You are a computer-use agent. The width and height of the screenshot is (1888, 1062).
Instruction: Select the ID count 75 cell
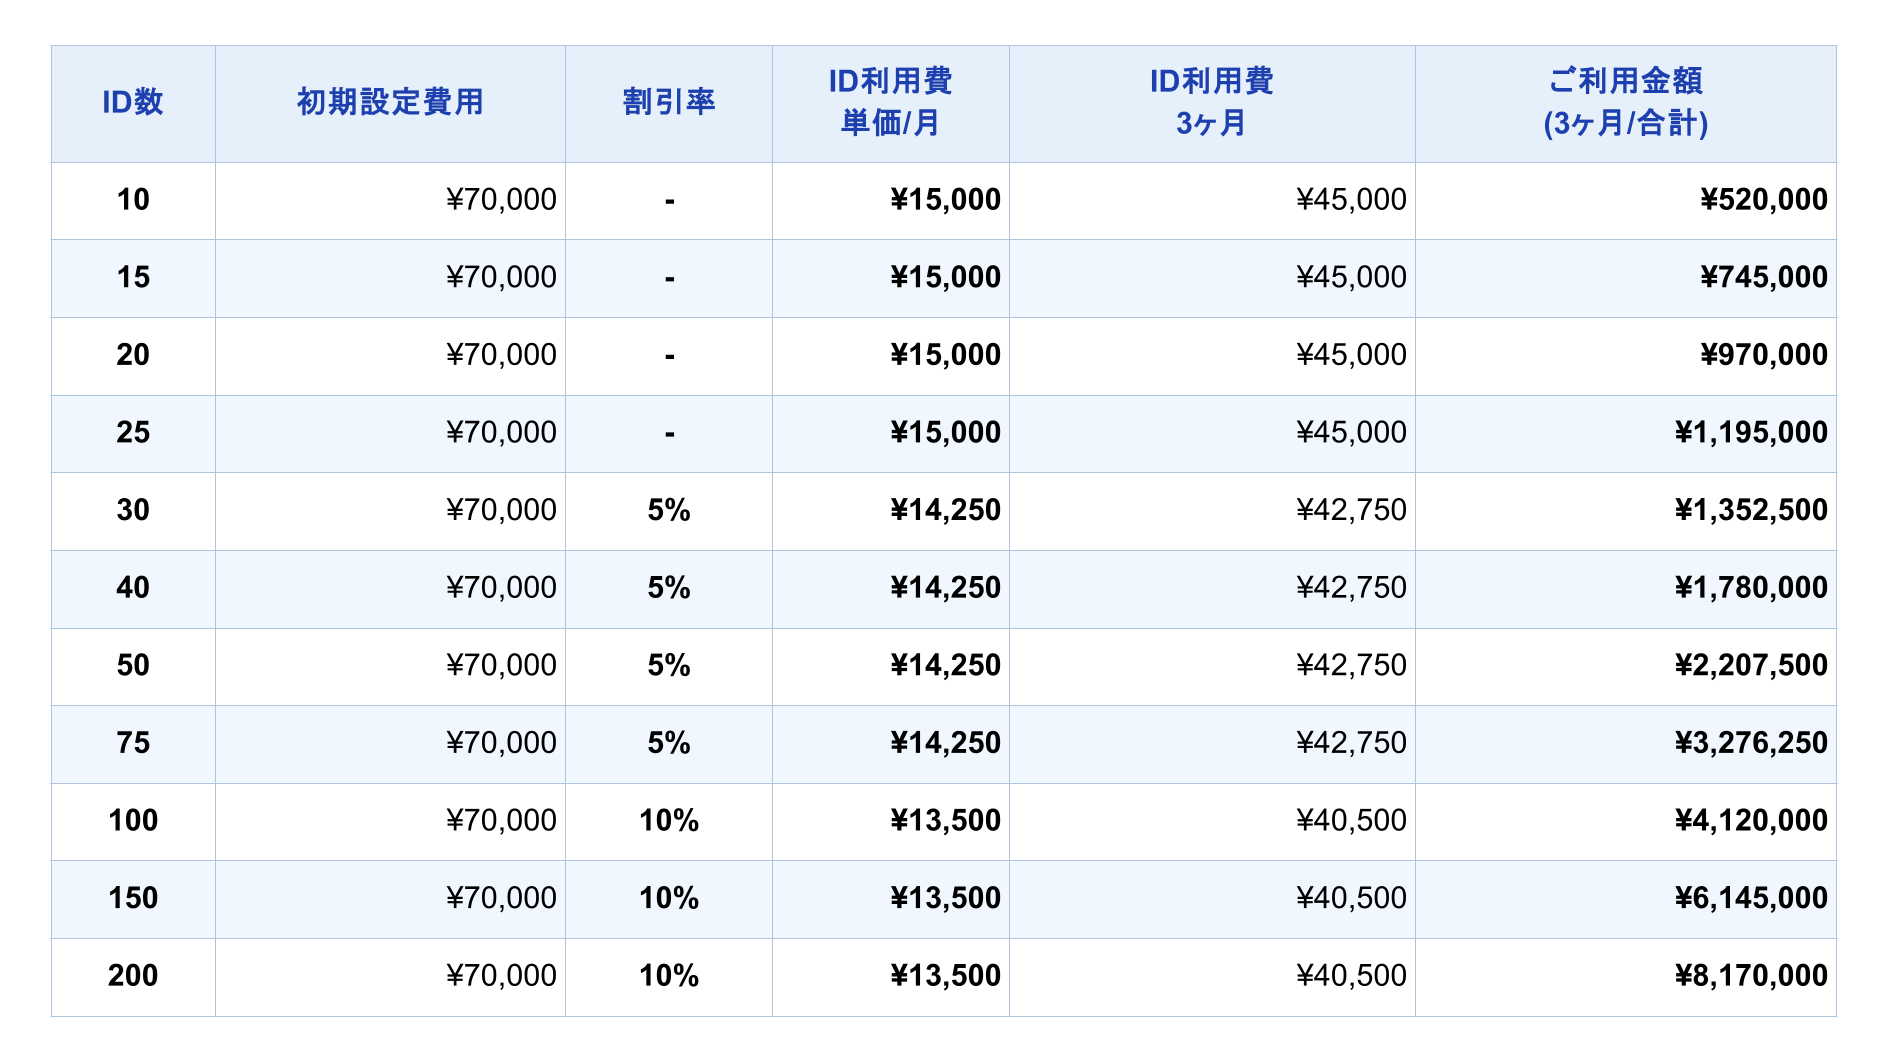pyautogui.click(x=133, y=743)
